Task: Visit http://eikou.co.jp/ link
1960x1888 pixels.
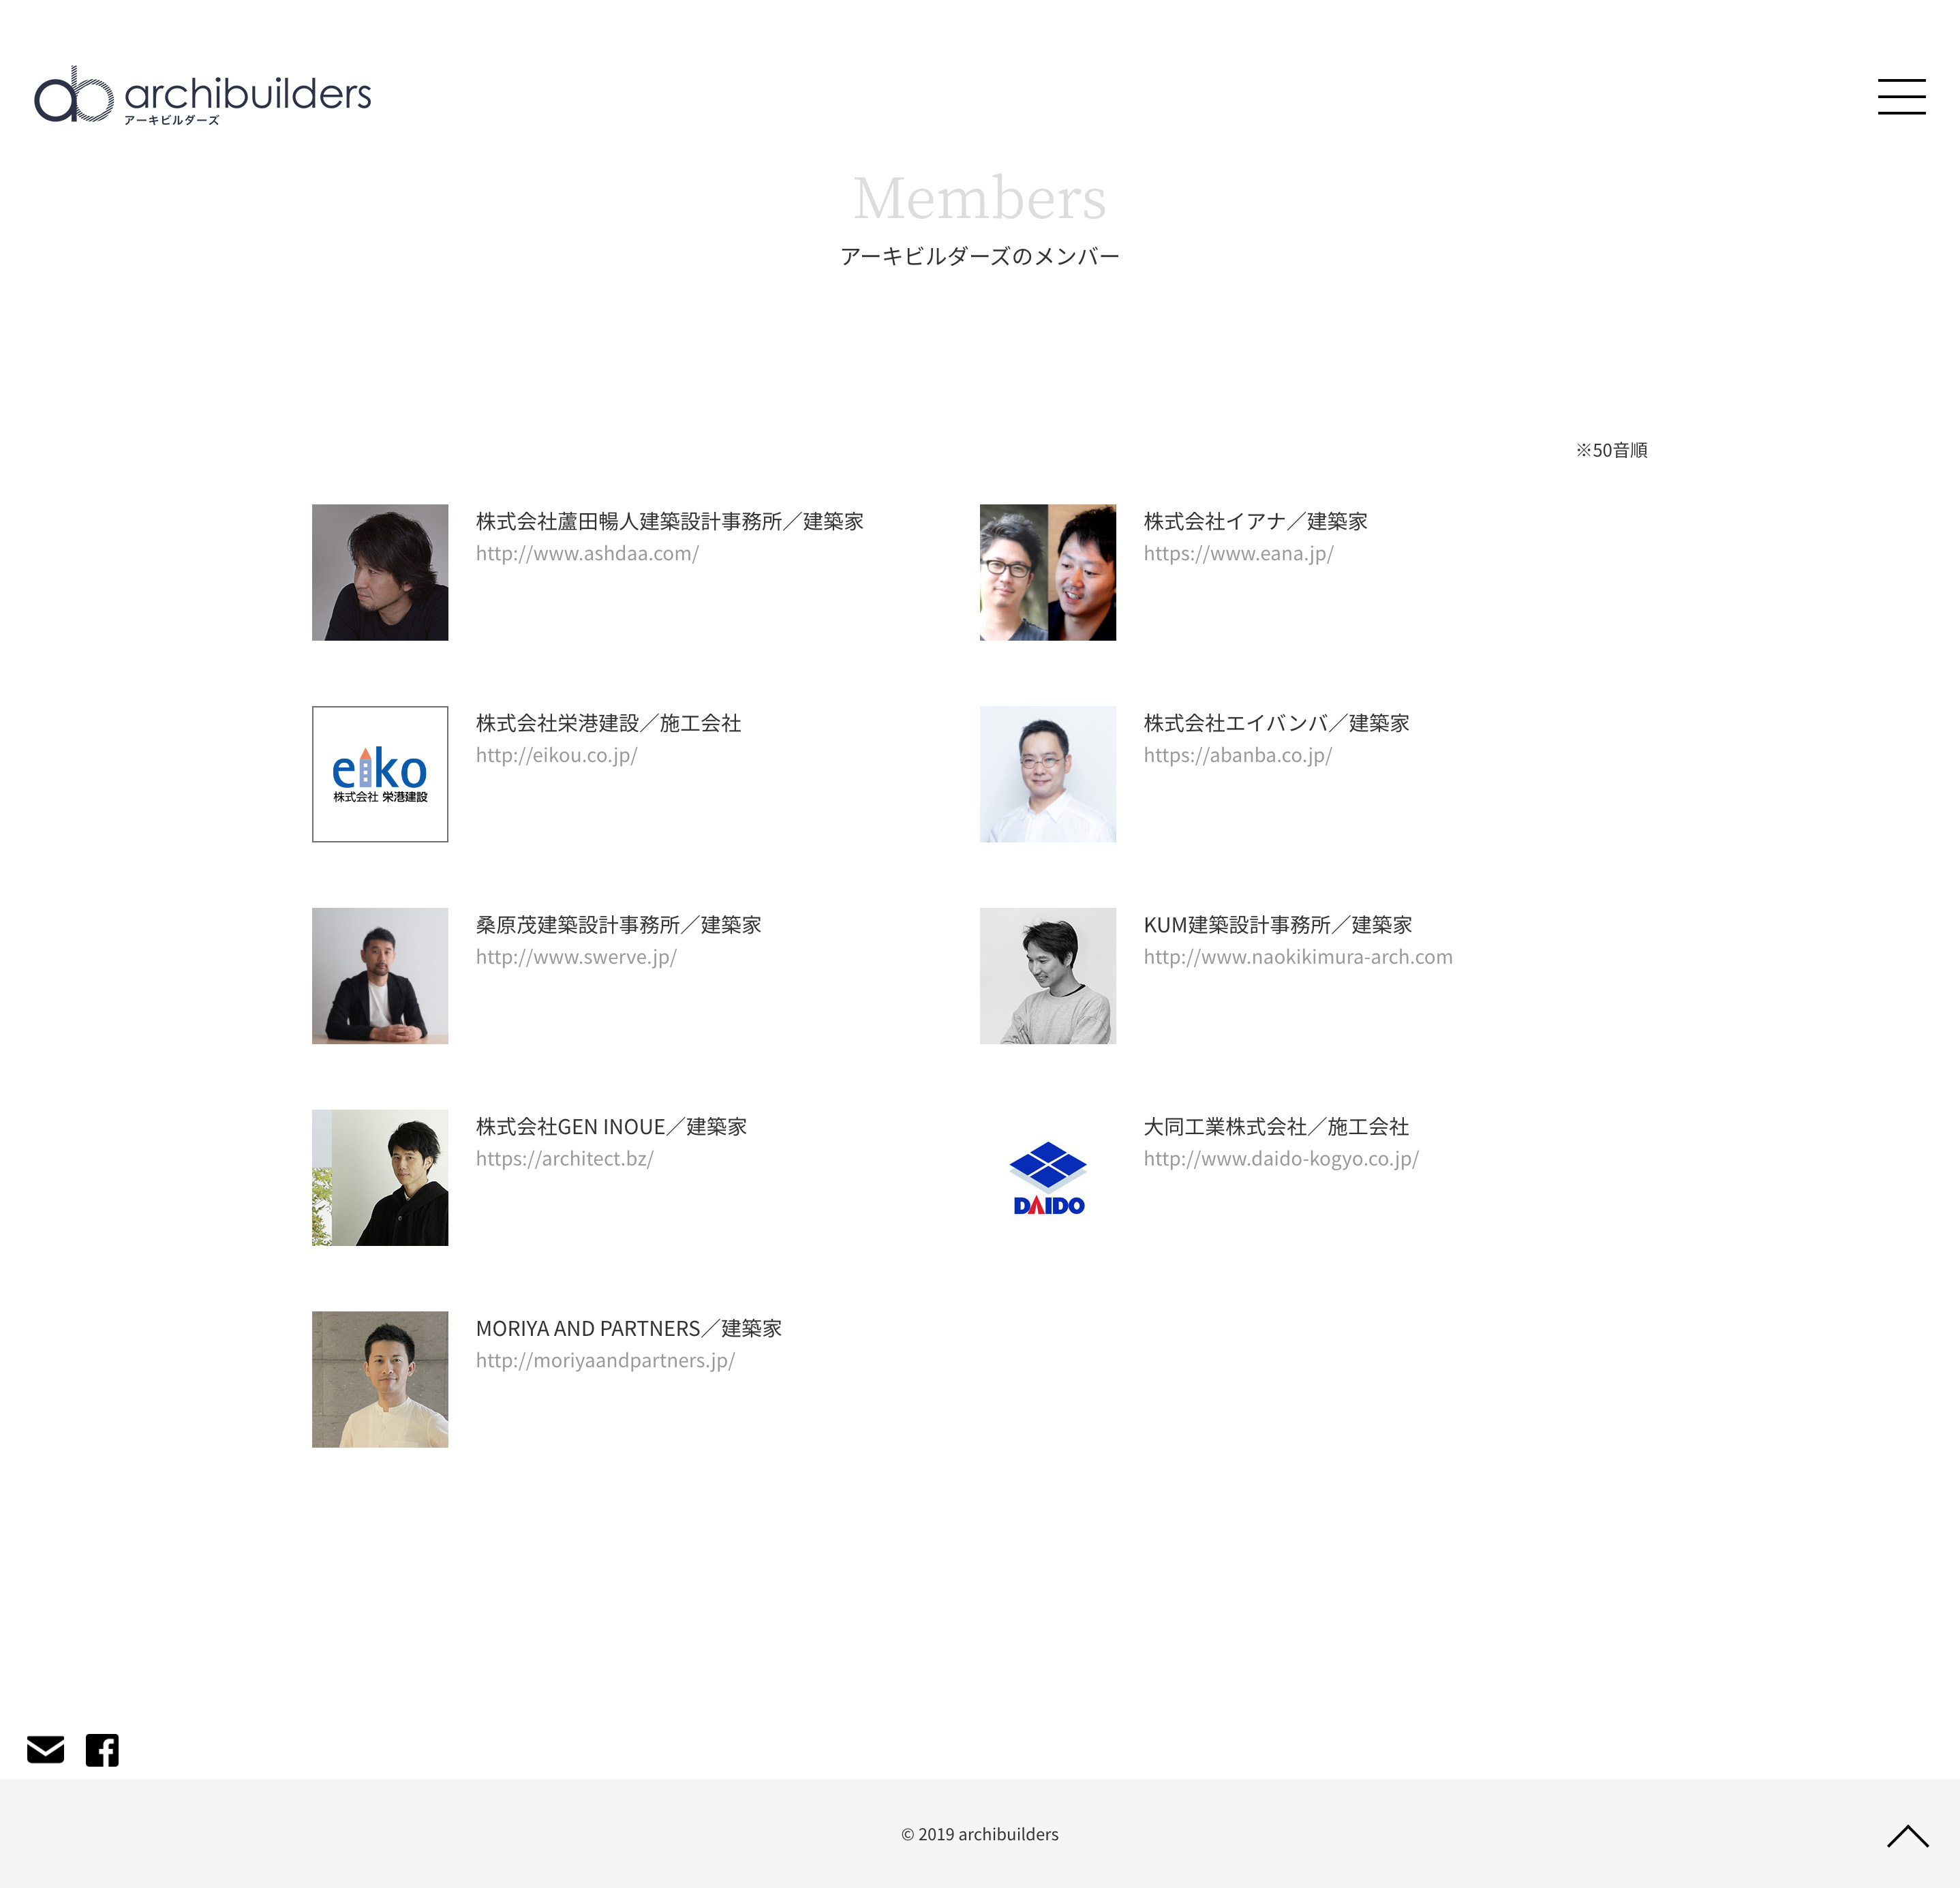Action: (556, 755)
